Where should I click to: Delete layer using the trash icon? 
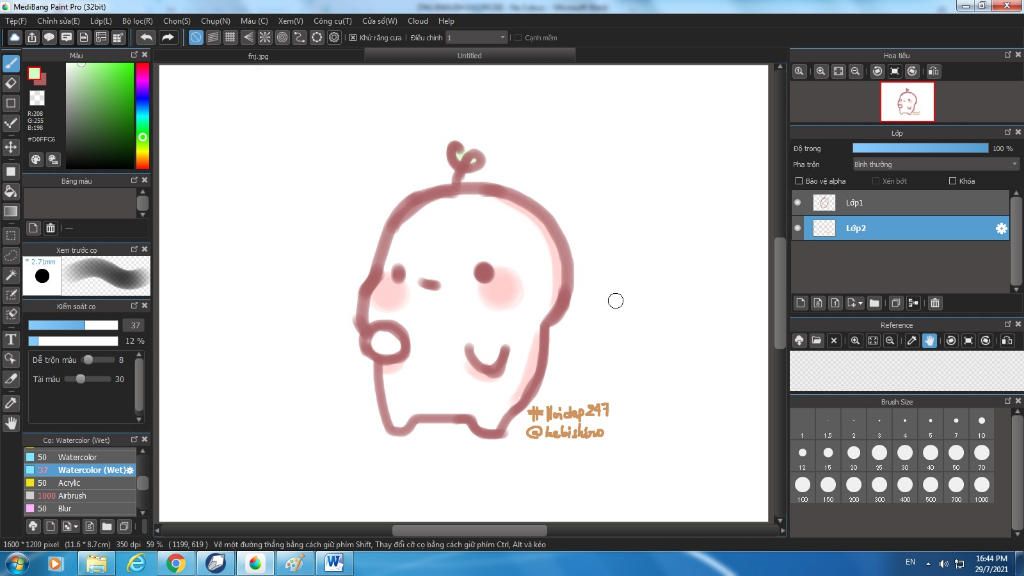(x=935, y=303)
